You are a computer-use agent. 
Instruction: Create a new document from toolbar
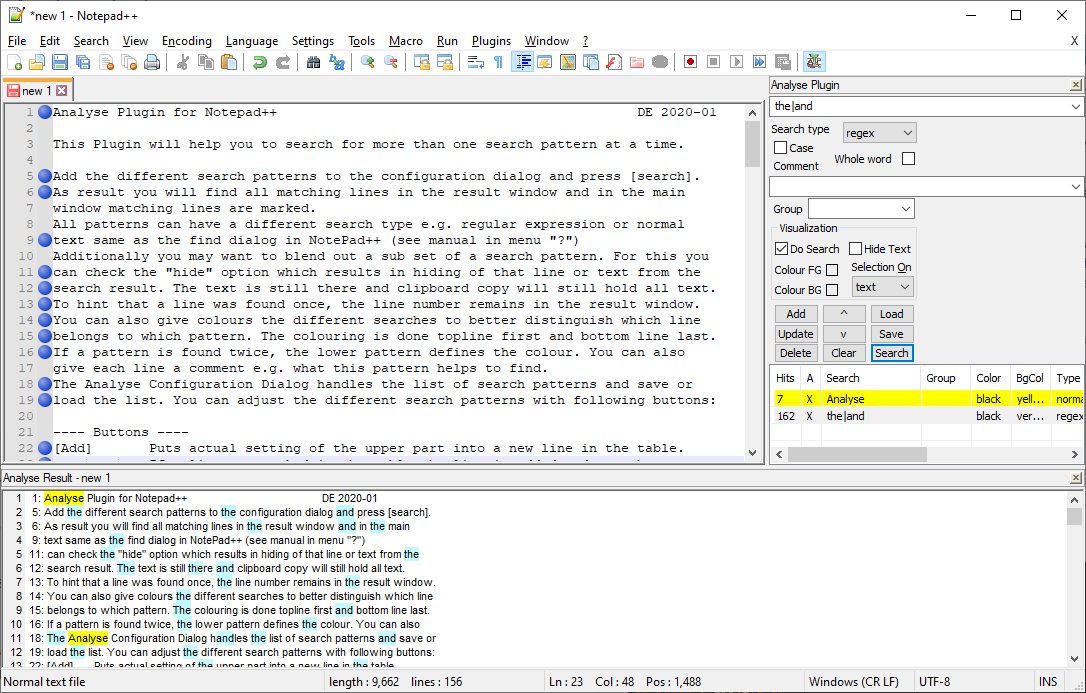(x=14, y=62)
